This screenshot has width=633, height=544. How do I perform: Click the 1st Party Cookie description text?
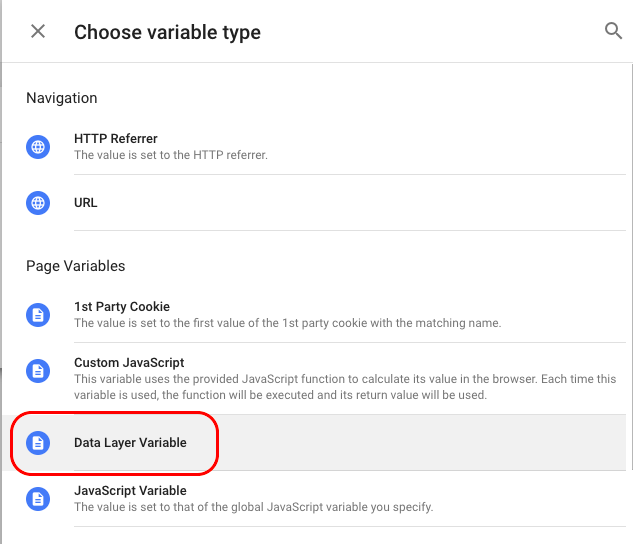[x=287, y=324]
